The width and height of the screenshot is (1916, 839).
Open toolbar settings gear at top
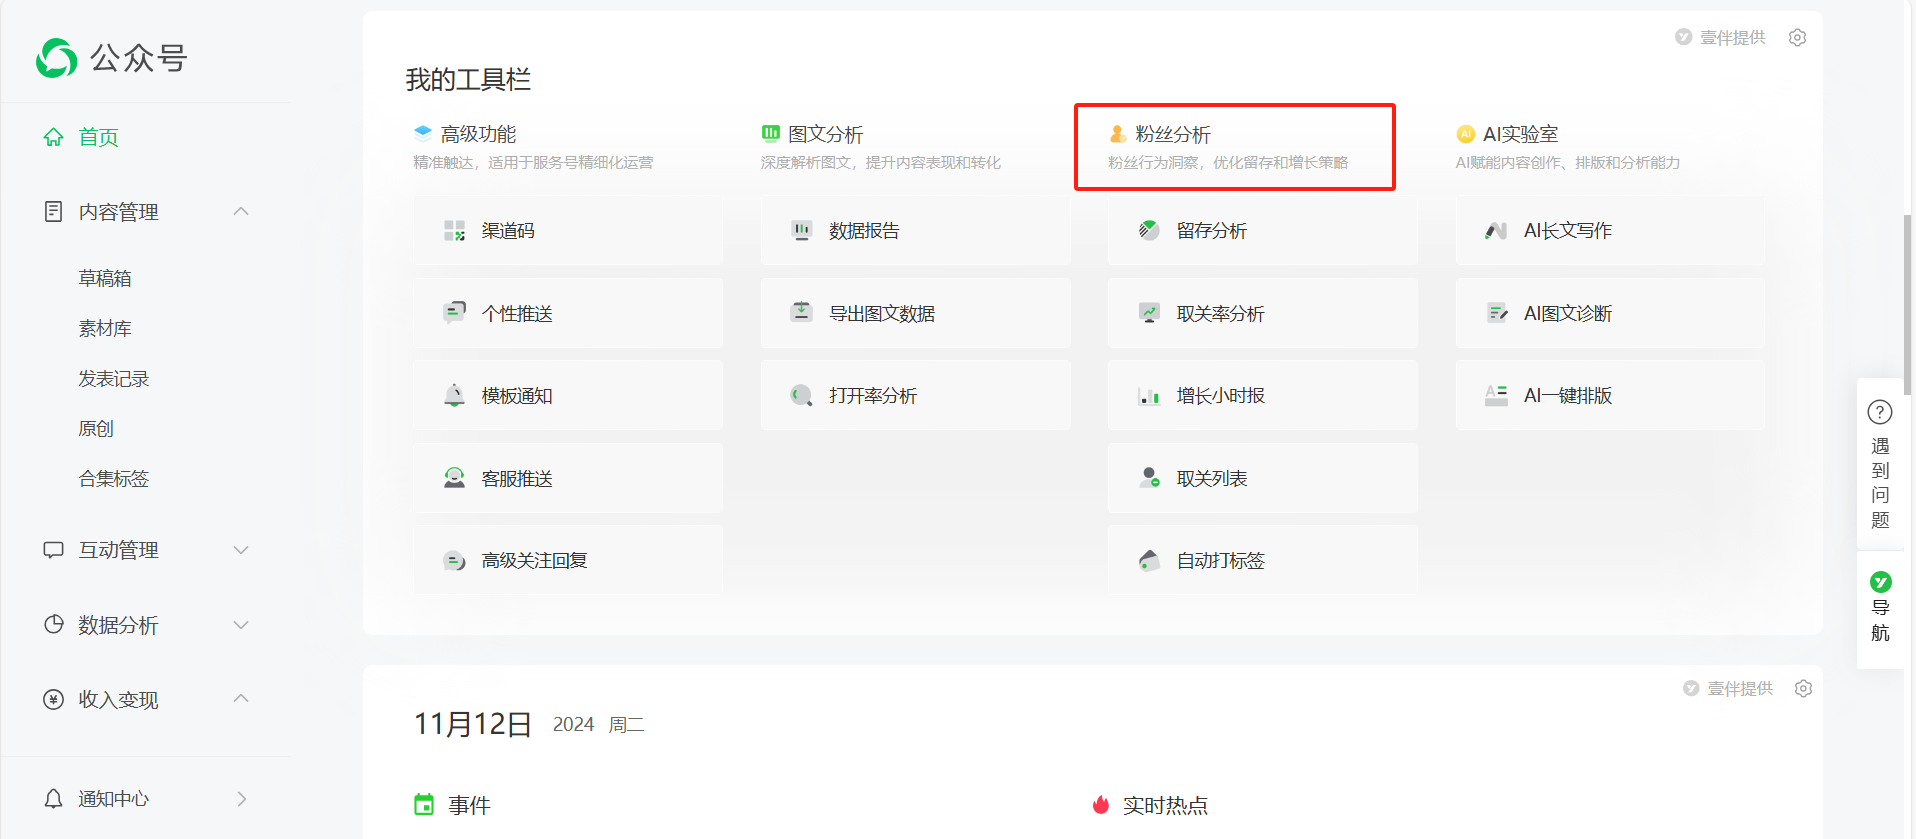[1797, 37]
